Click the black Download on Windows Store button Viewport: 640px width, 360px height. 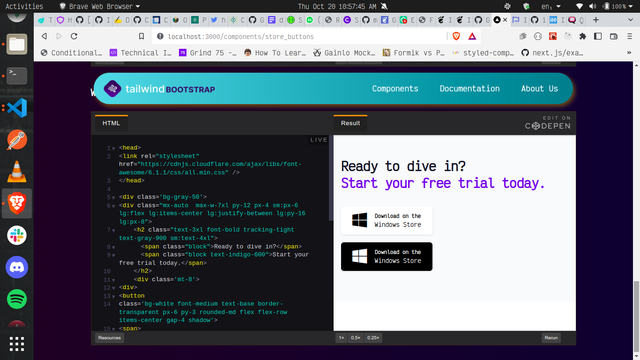pos(387,256)
